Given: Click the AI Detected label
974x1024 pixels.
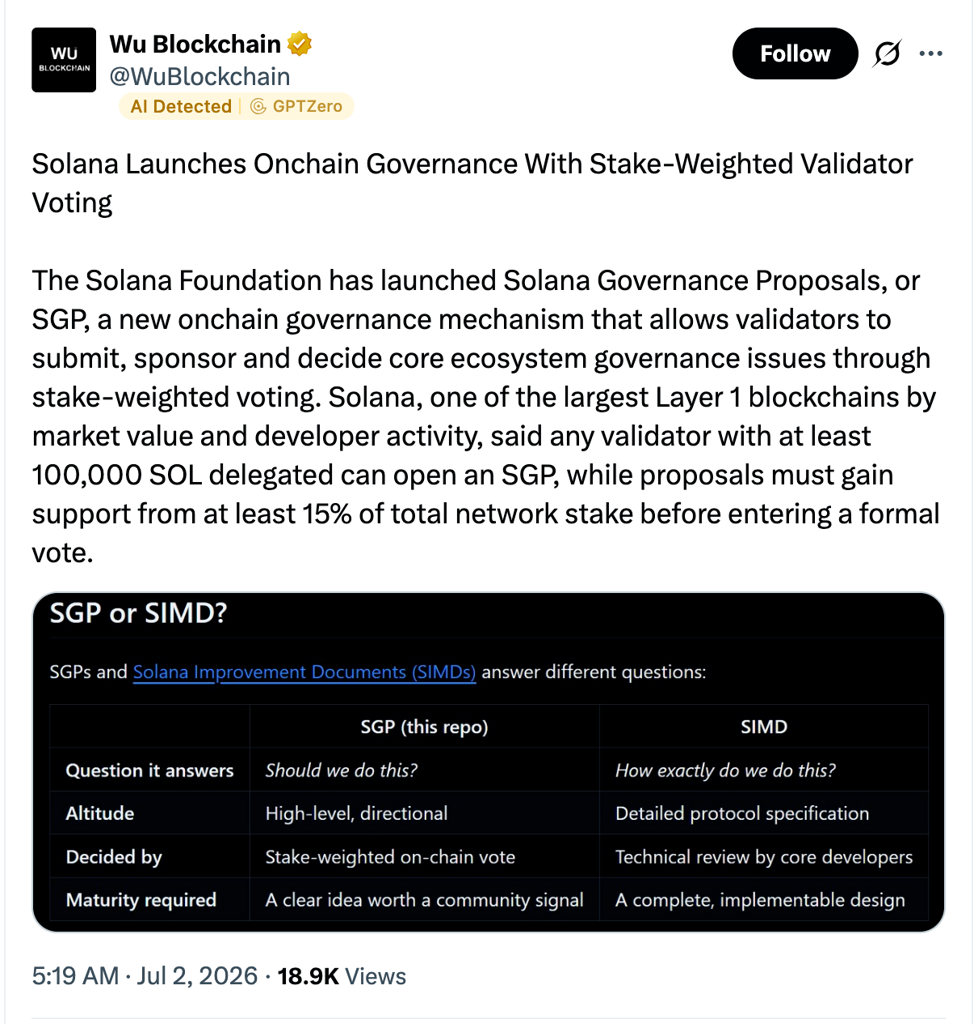Looking at the screenshot, I should pos(181,106).
